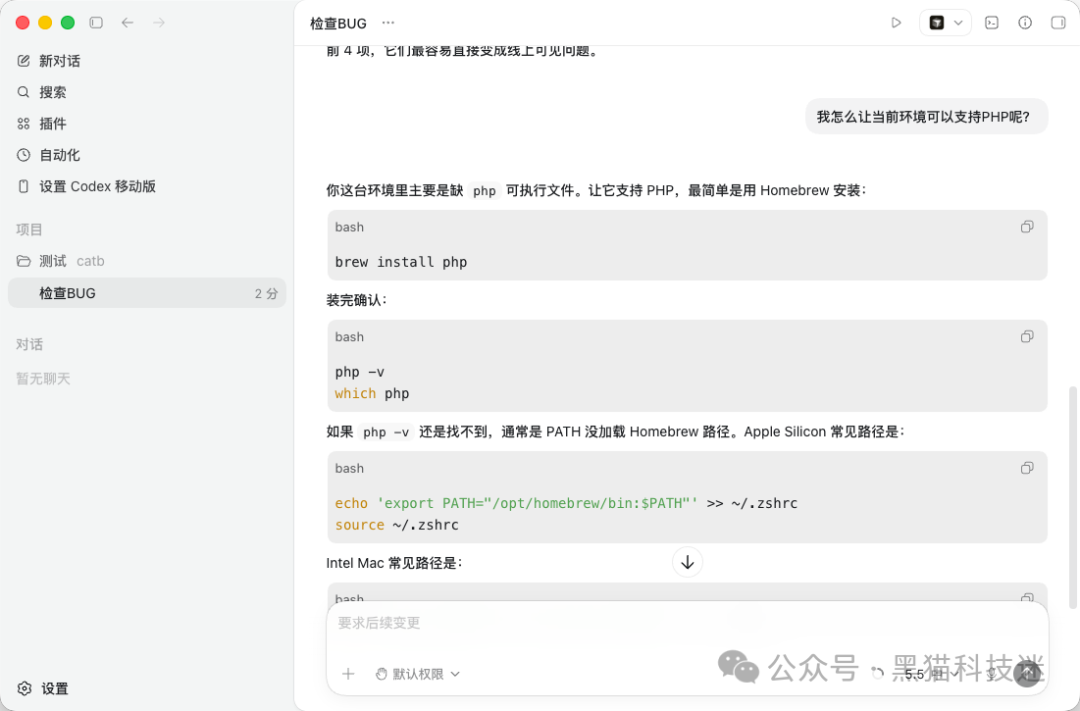
Task: Click the conversation vertical scrollbar
Action: coord(1072,497)
